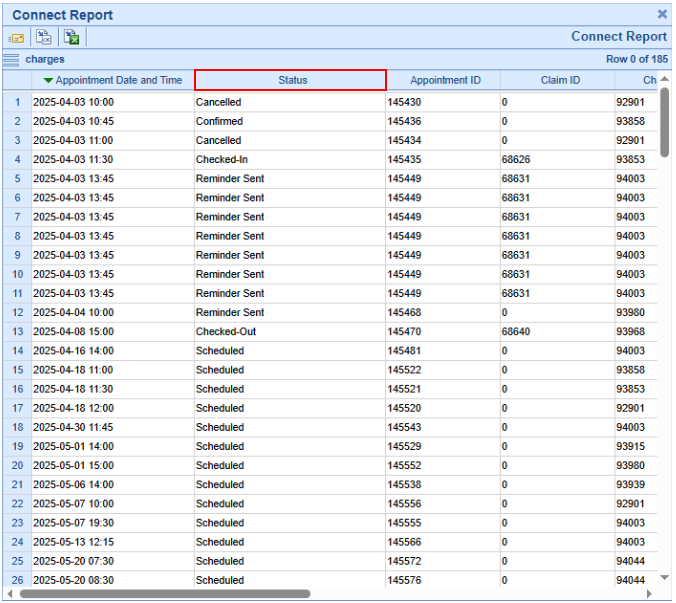Select row number 1 header

(x=16, y=102)
